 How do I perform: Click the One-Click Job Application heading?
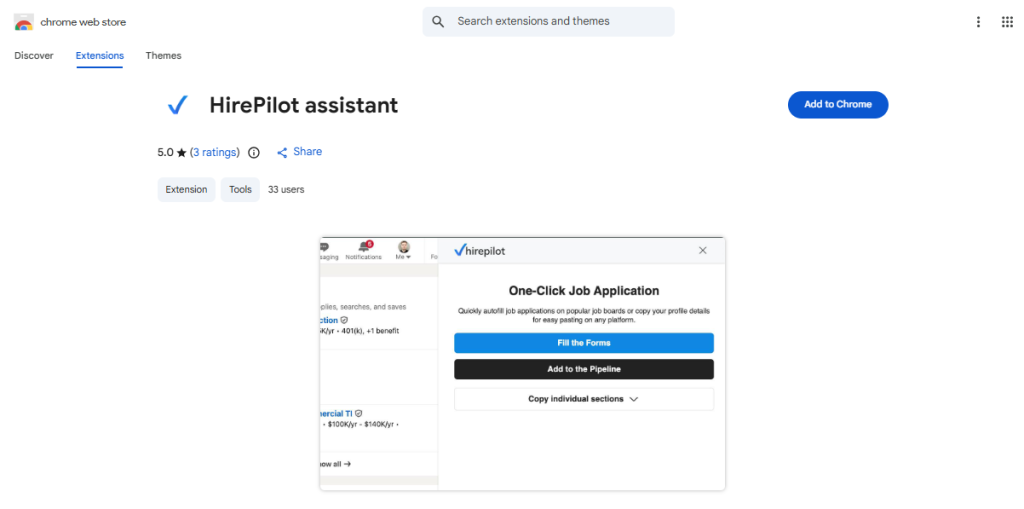click(584, 291)
